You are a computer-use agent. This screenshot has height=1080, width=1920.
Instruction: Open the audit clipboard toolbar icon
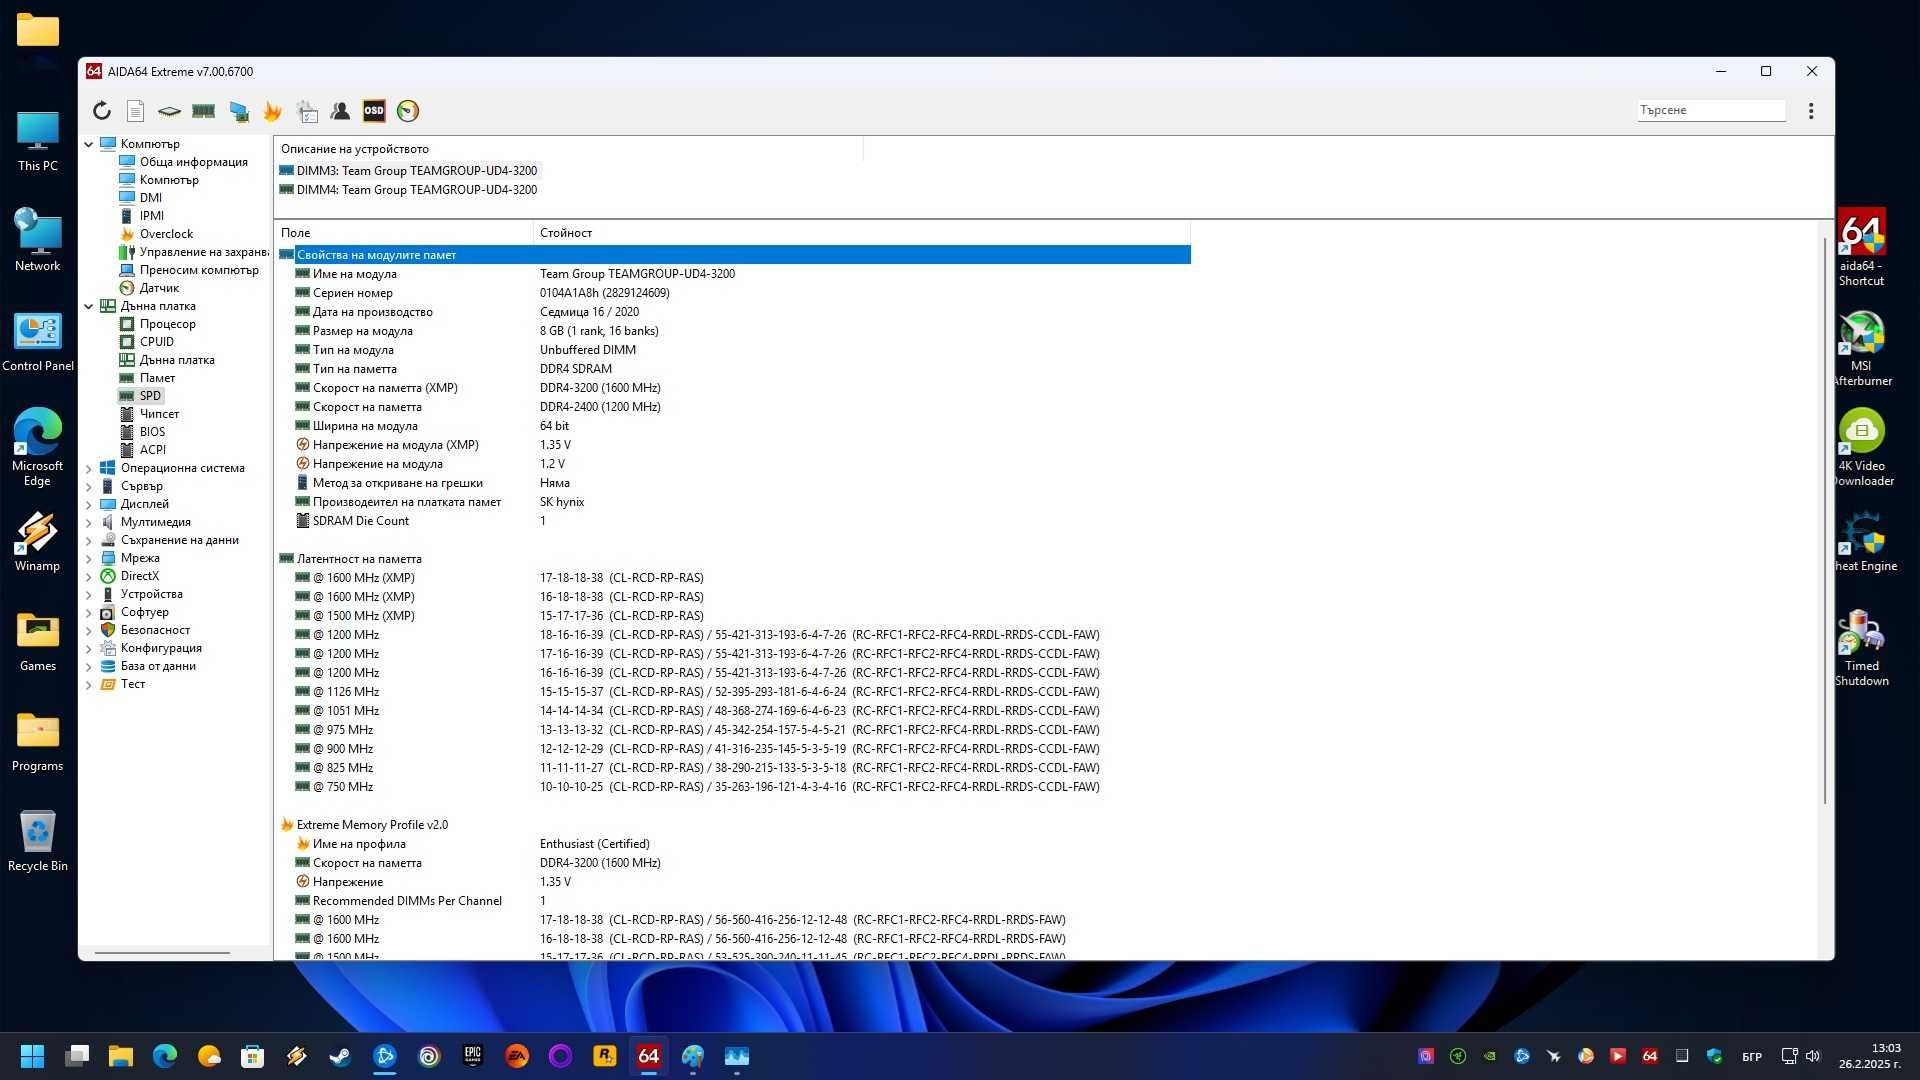[x=307, y=111]
